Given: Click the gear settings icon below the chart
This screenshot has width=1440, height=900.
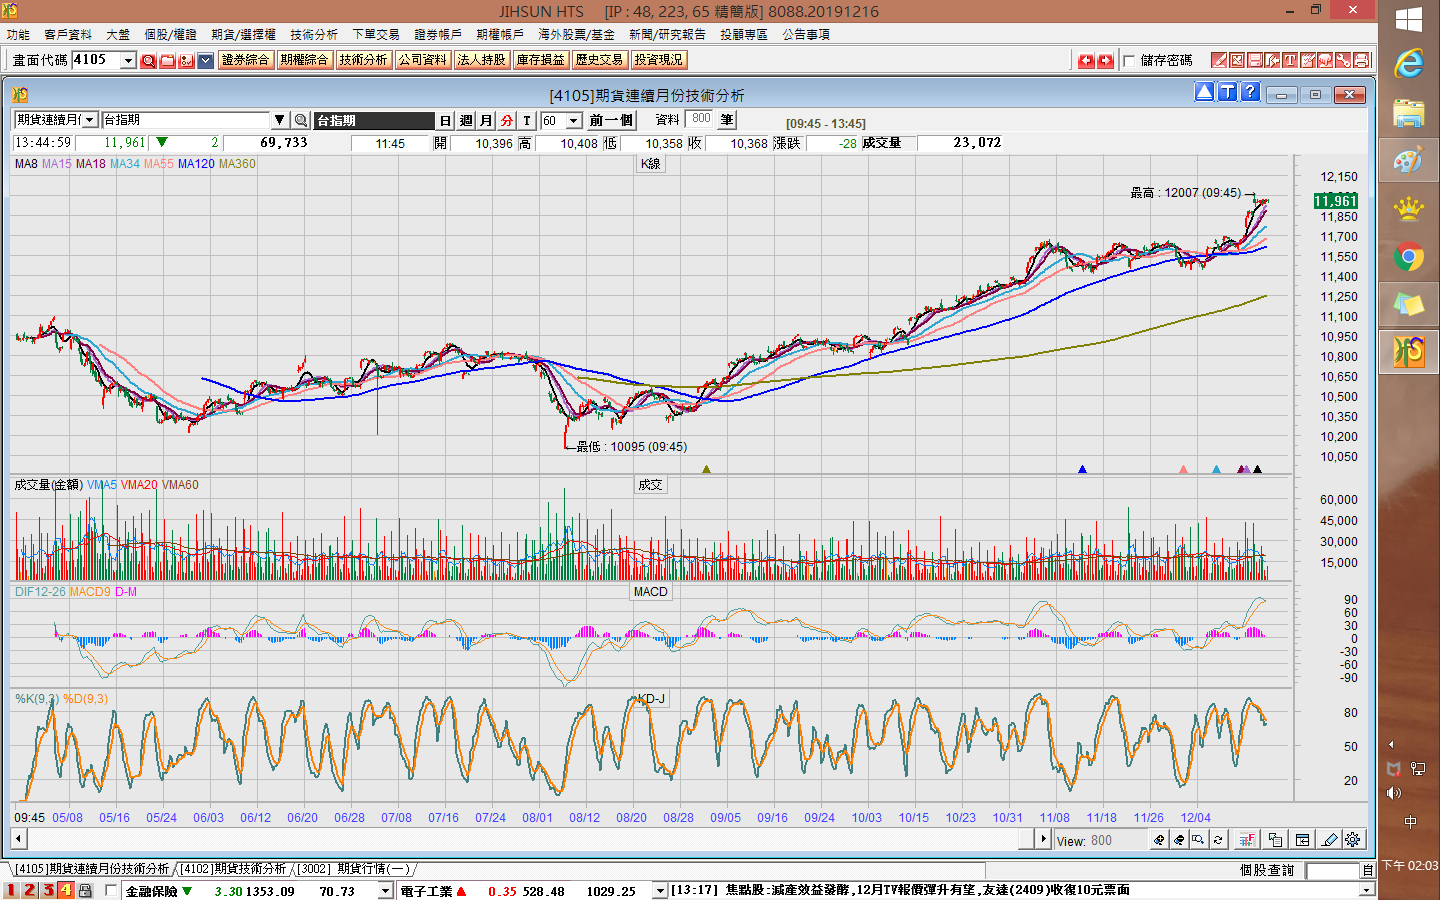Looking at the screenshot, I should click(1353, 840).
